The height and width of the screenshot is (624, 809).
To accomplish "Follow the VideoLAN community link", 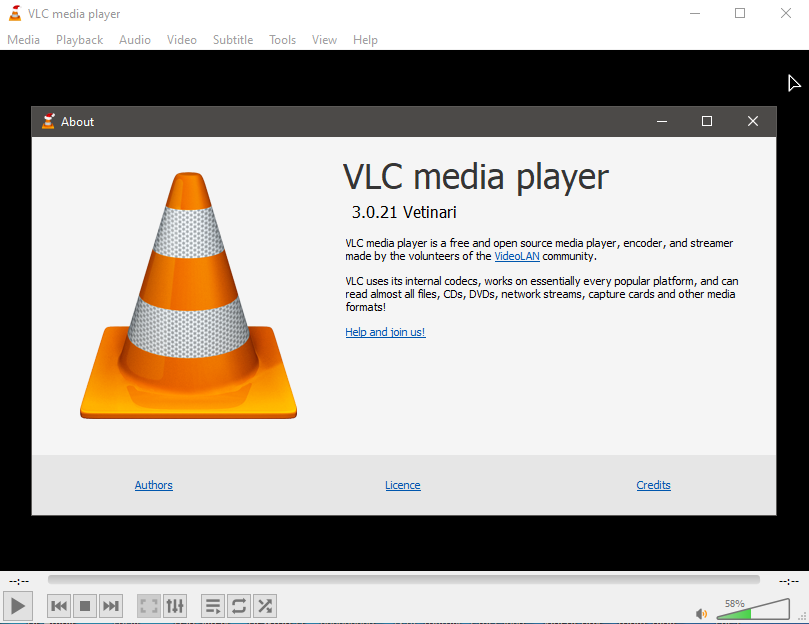I will click(517, 257).
